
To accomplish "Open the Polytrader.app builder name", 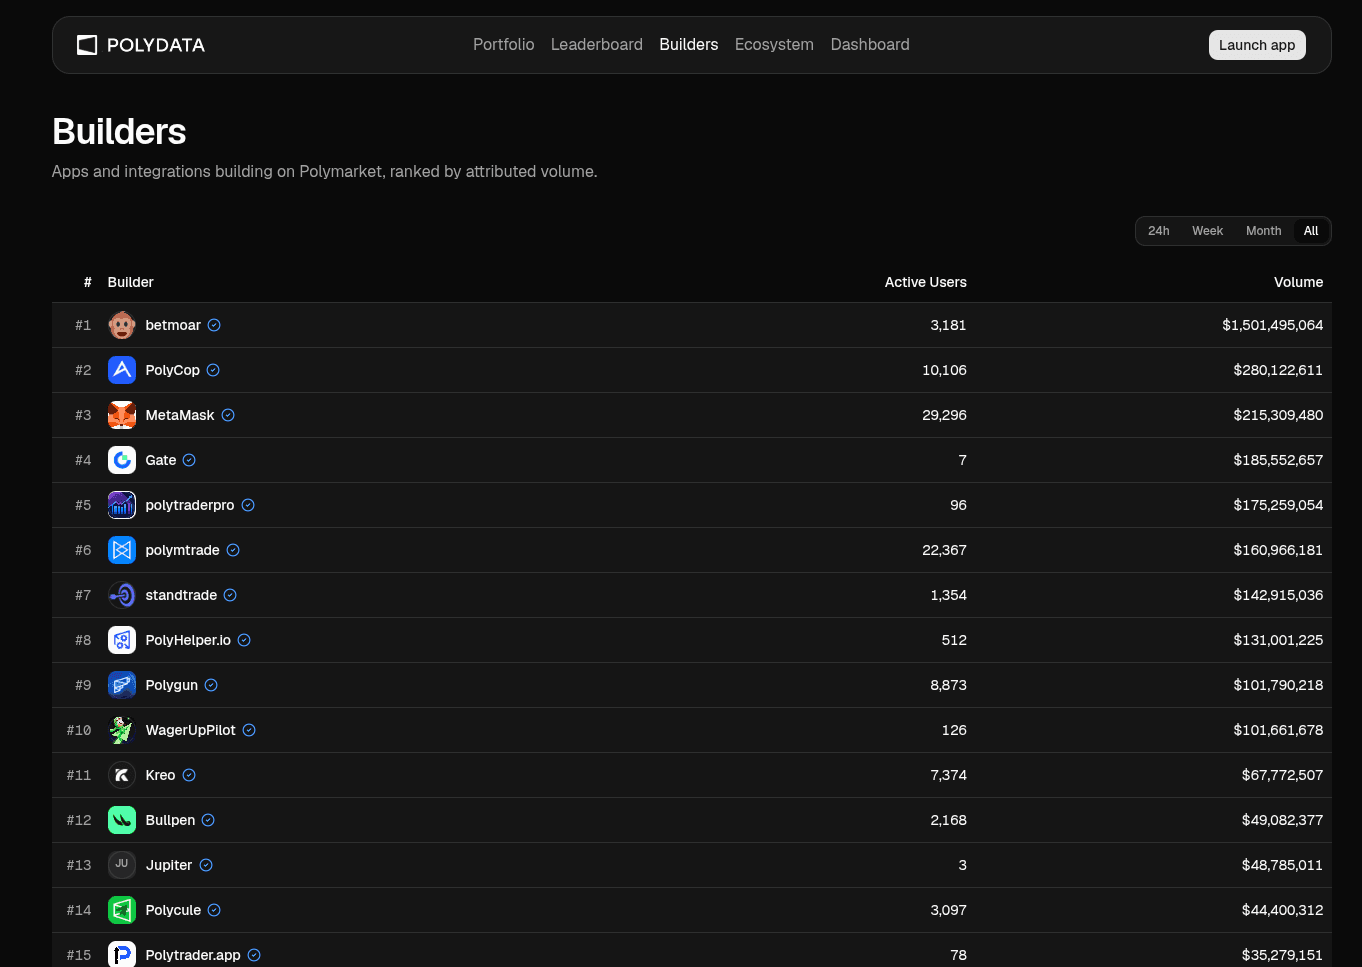I will [193, 955].
